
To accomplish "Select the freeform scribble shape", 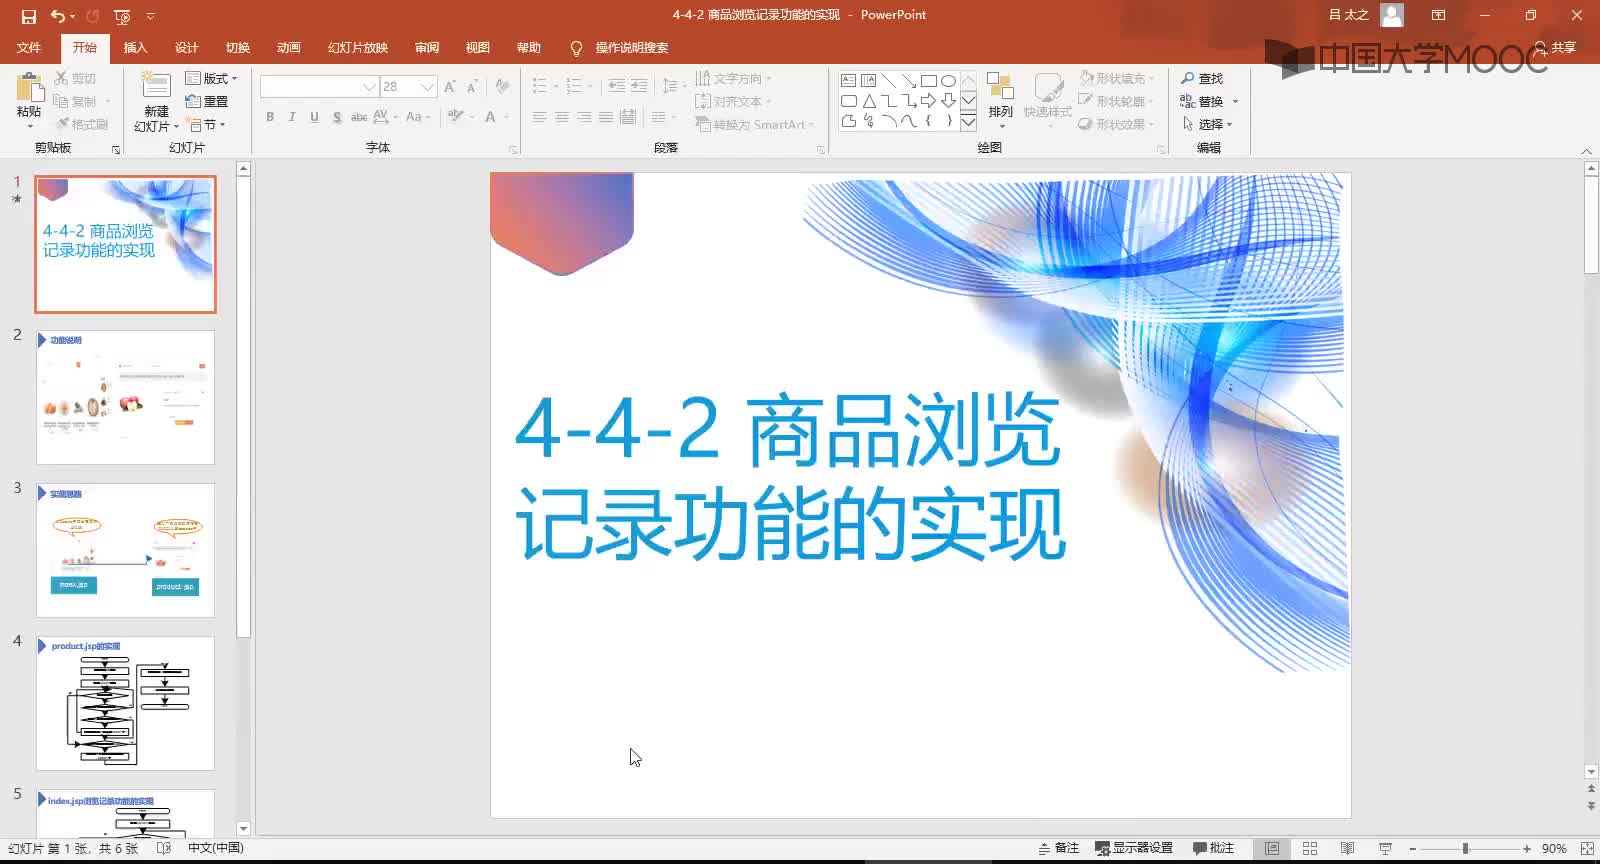I will 868,121.
